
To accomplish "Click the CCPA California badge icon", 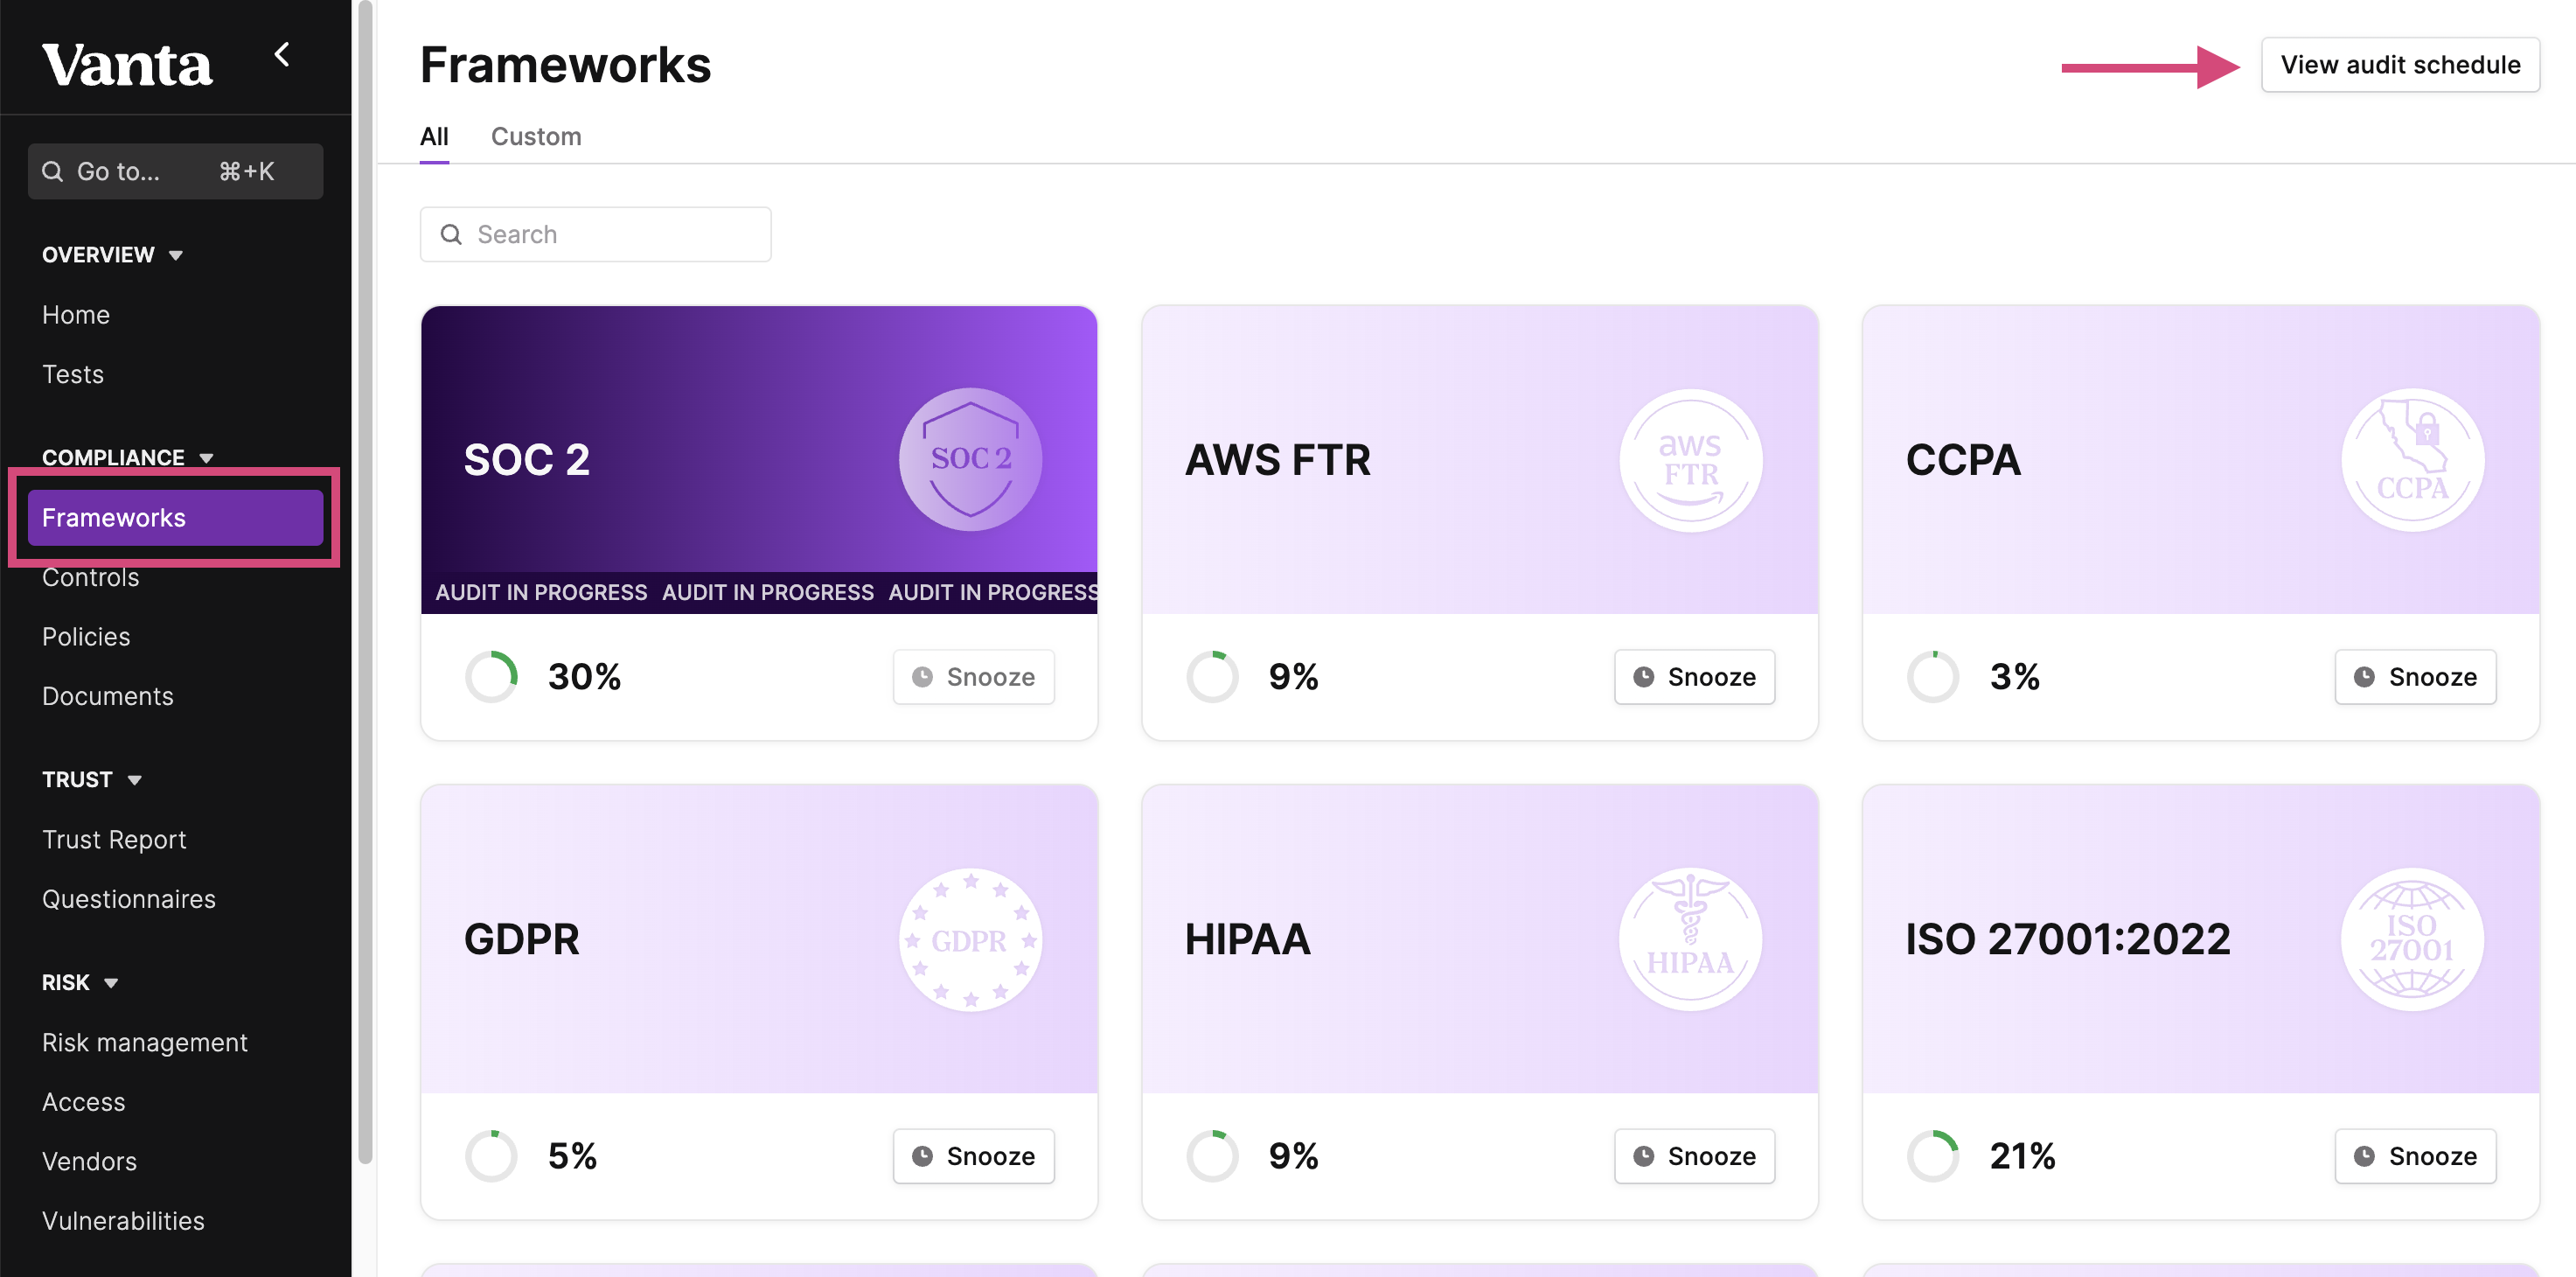I will [2412, 459].
